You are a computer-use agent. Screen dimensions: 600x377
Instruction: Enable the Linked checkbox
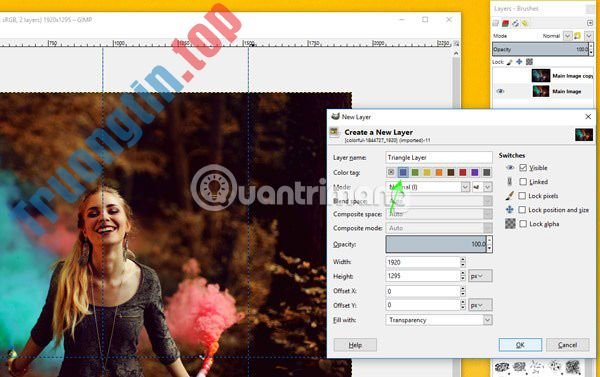[x=523, y=182]
